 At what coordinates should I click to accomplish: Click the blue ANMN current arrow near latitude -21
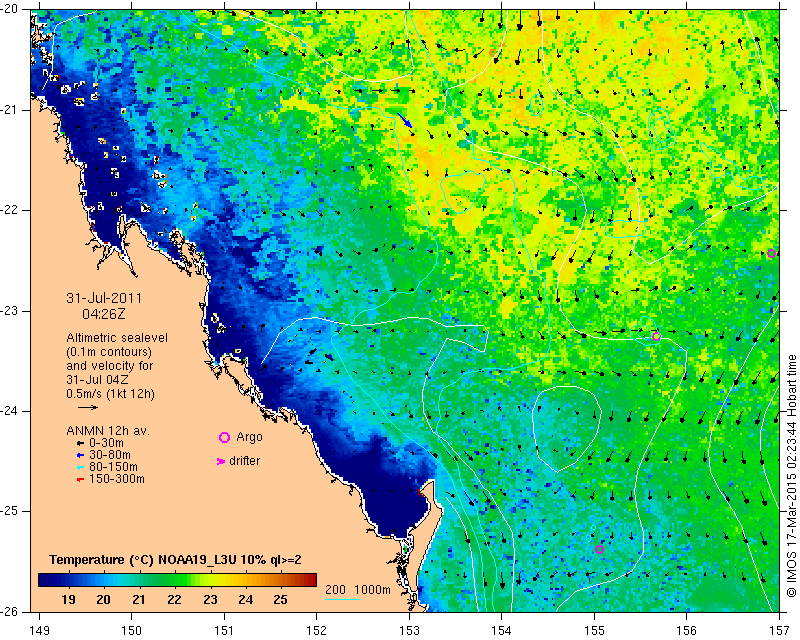click(x=405, y=120)
